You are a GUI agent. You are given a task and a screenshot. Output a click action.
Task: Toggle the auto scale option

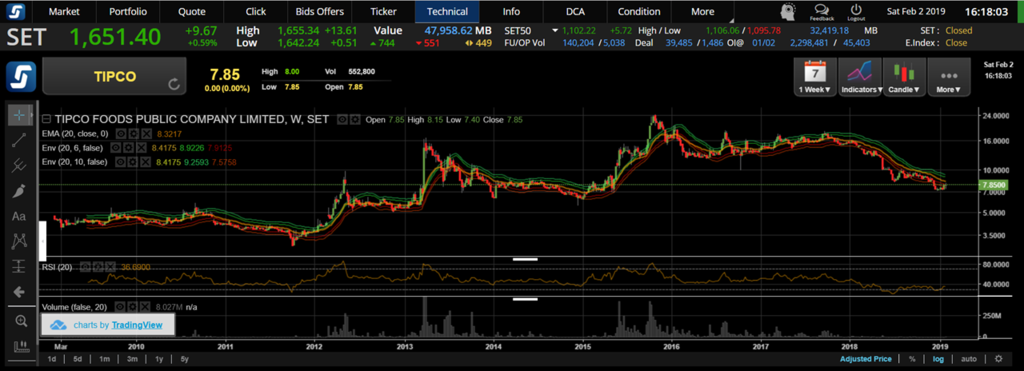969,359
